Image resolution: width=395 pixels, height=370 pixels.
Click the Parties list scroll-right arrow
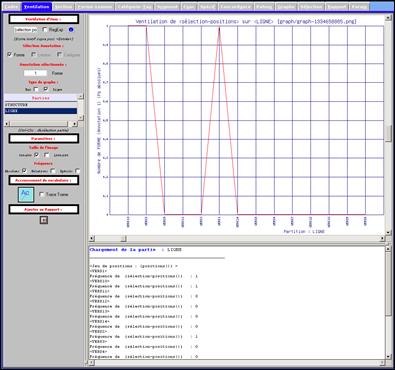[75, 124]
